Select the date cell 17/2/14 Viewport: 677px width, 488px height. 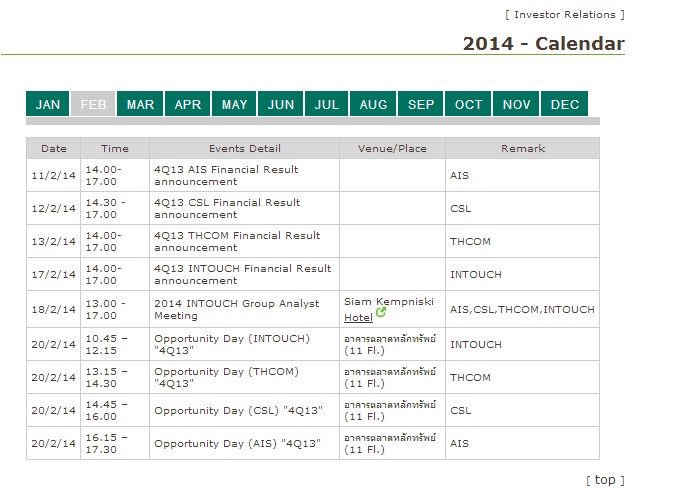(x=54, y=274)
